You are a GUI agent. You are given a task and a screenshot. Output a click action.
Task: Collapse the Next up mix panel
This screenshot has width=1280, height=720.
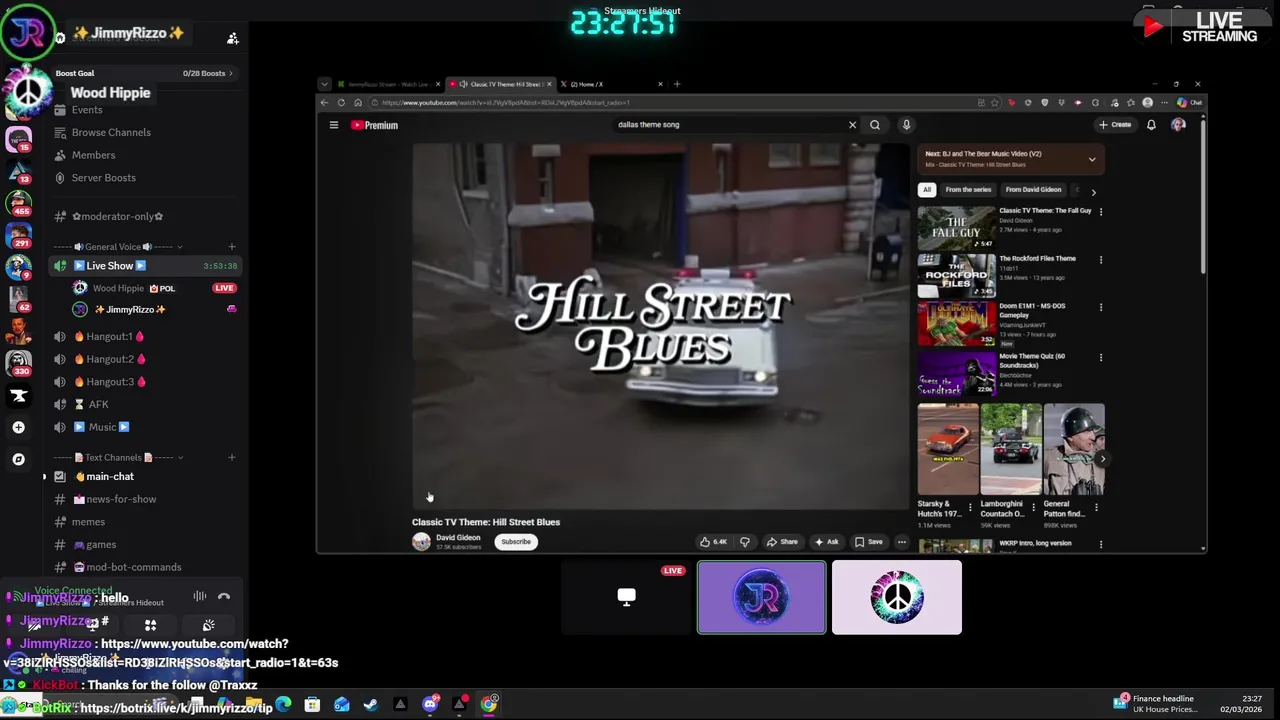1092,159
